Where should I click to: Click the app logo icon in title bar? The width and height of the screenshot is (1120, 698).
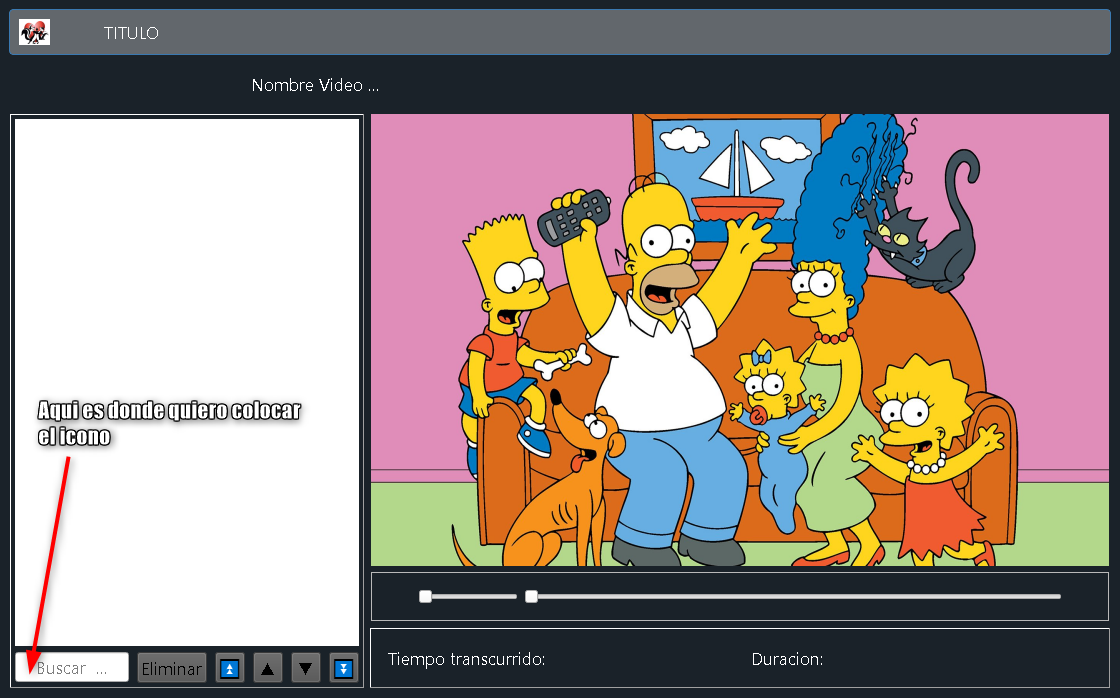(34, 32)
